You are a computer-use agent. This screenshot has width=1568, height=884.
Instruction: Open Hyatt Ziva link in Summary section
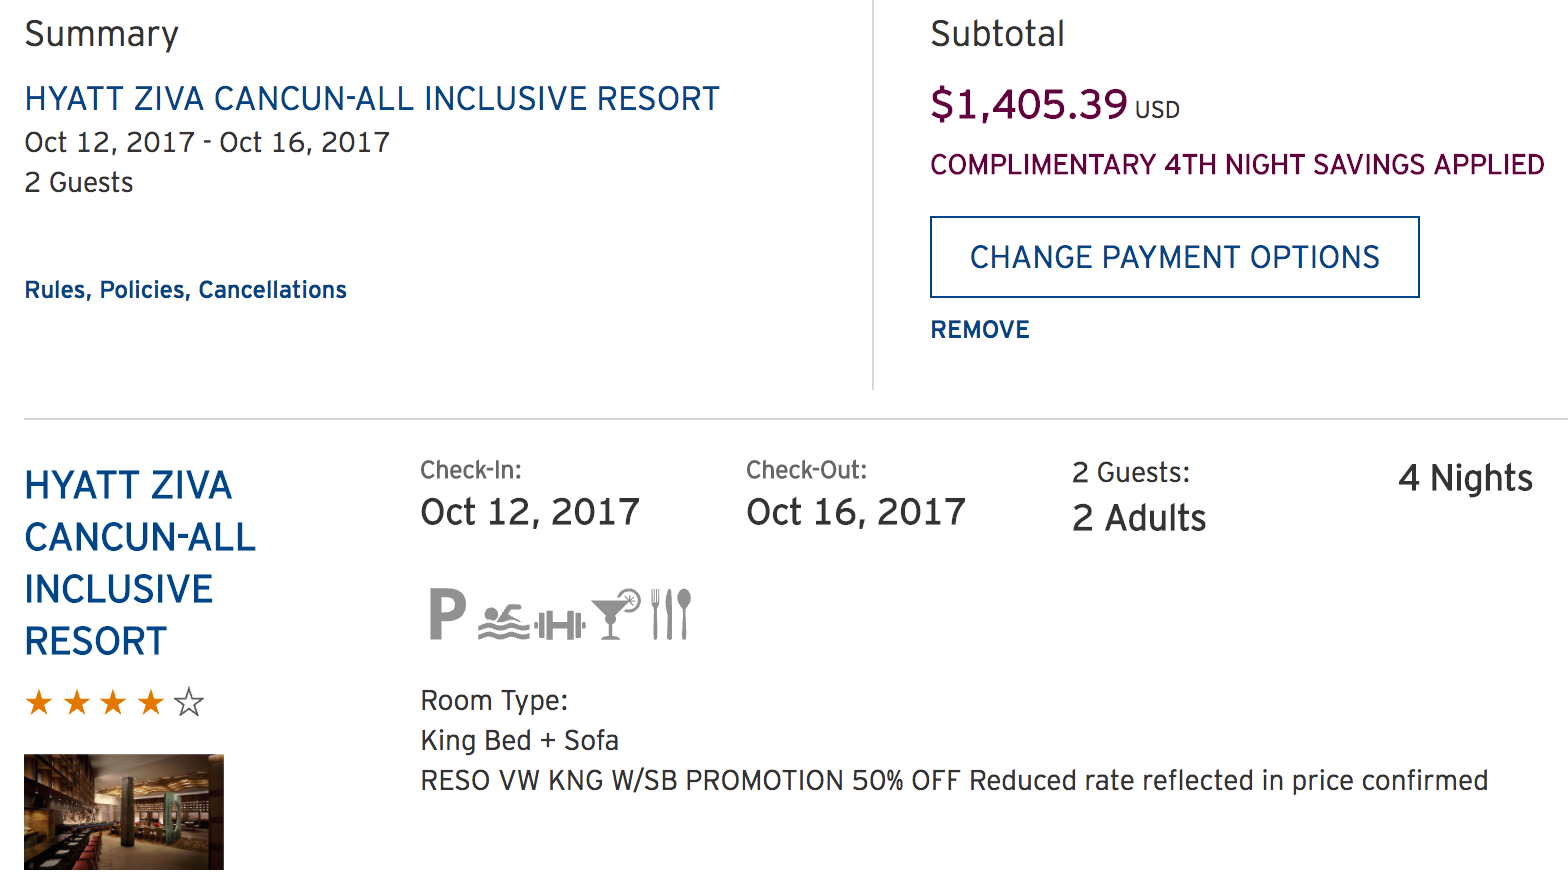pos(372,99)
